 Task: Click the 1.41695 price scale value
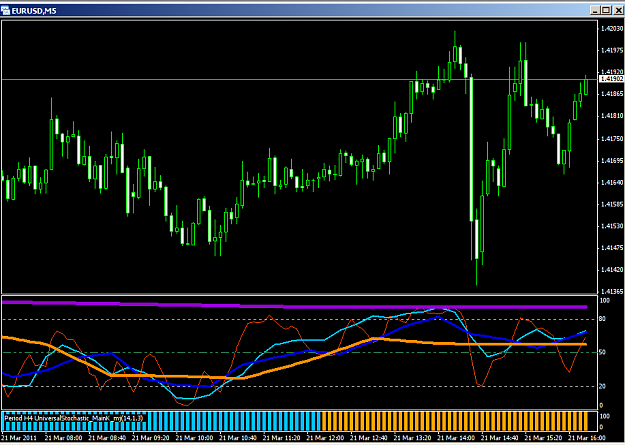click(612, 161)
